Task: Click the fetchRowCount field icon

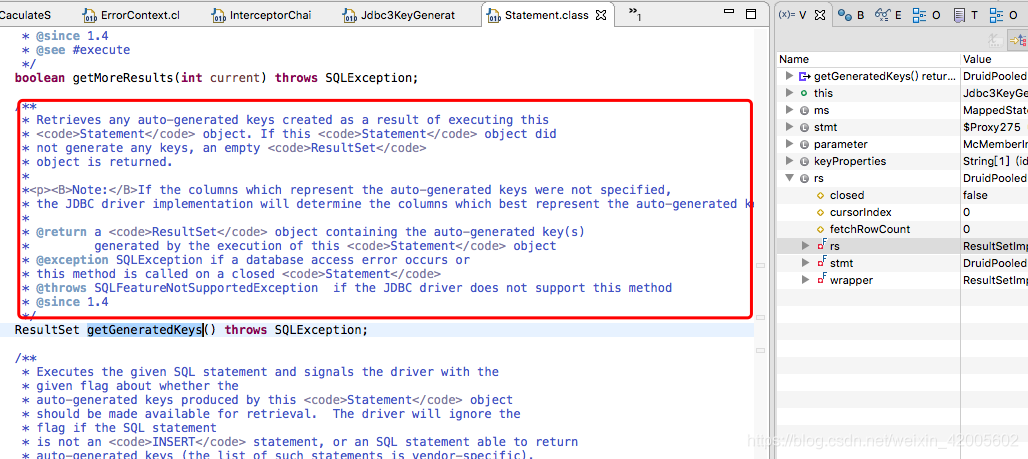Action: 820,230
